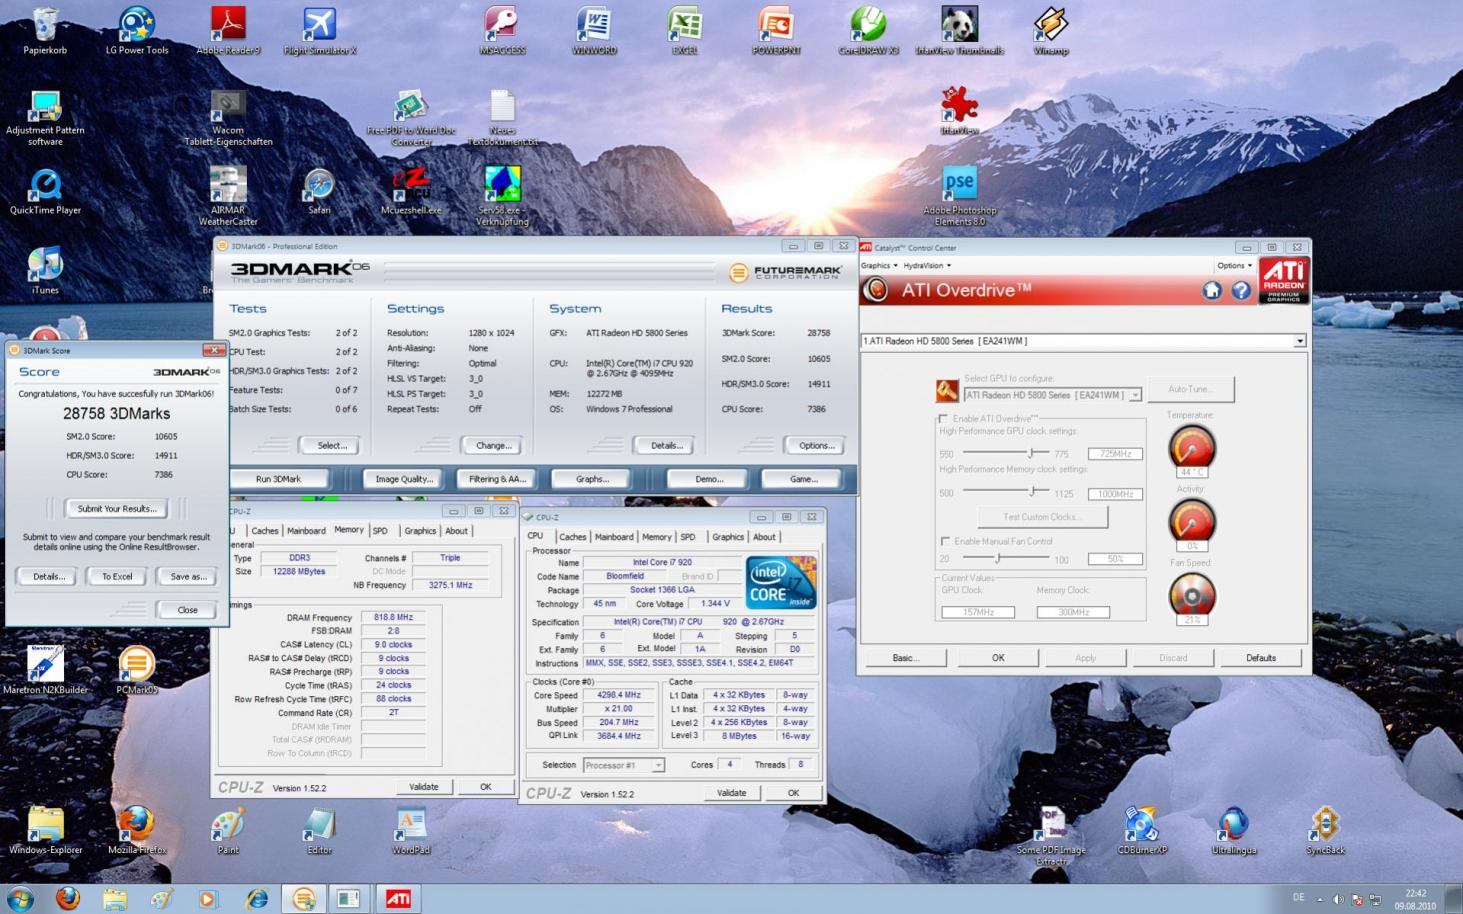Open the HydraVision dropdown menu
The image size is (1463, 914).
click(927, 265)
